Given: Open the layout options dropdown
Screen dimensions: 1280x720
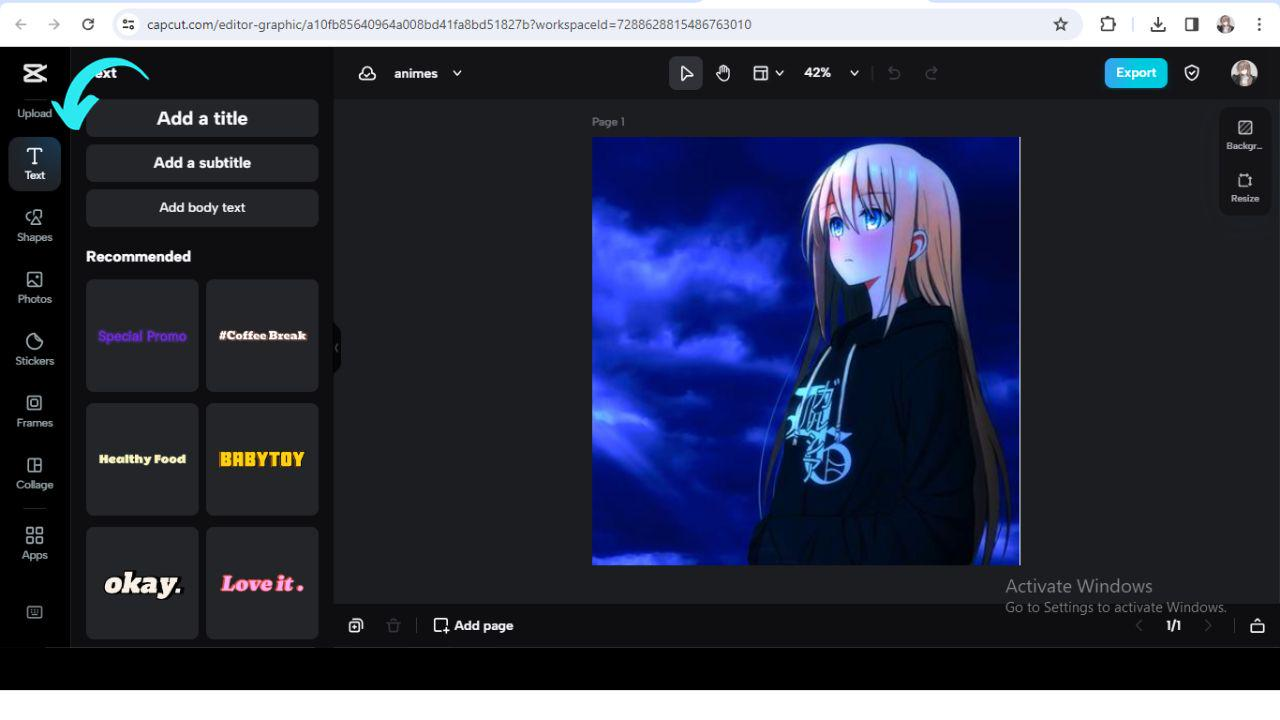Looking at the screenshot, I should (x=768, y=73).
